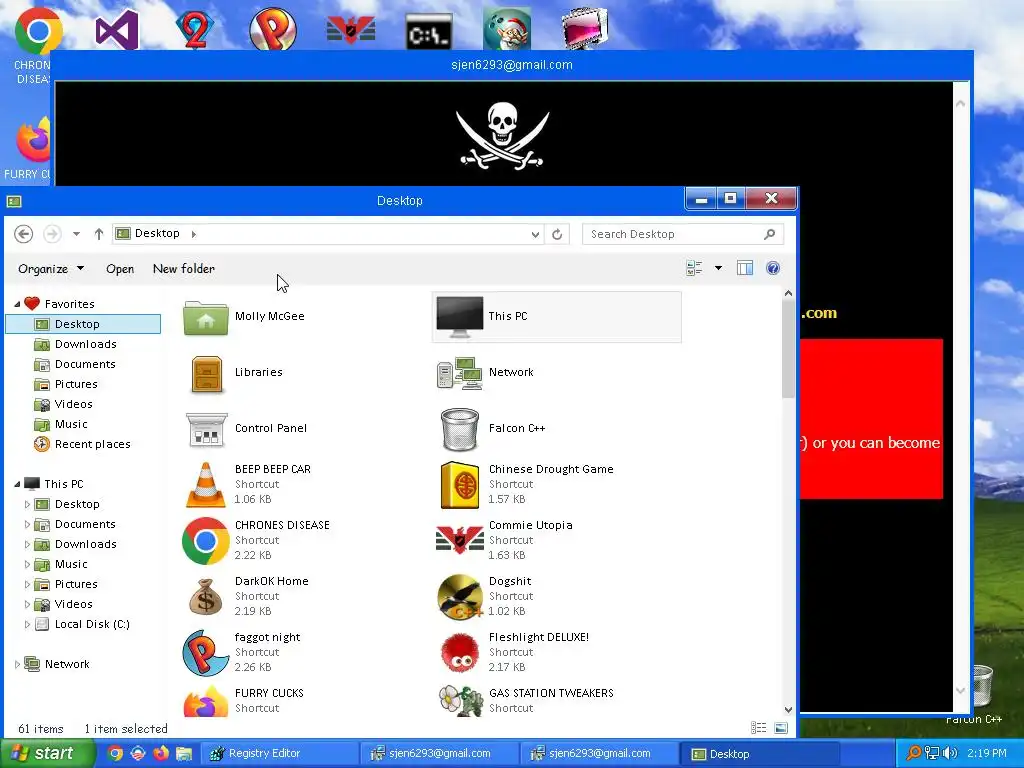The width and height of the screenshot is (1024, 768).
Task: Open the Organize dropdown menu
Action: pyautogui.click(x=51, y=268)
